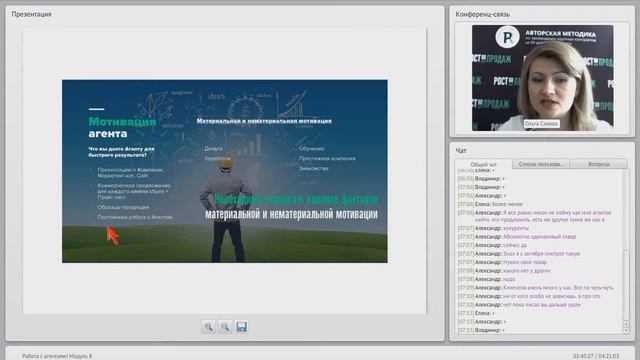
Task: Click the chat scrollbar up arrow
Action: [x=626, y=324]
